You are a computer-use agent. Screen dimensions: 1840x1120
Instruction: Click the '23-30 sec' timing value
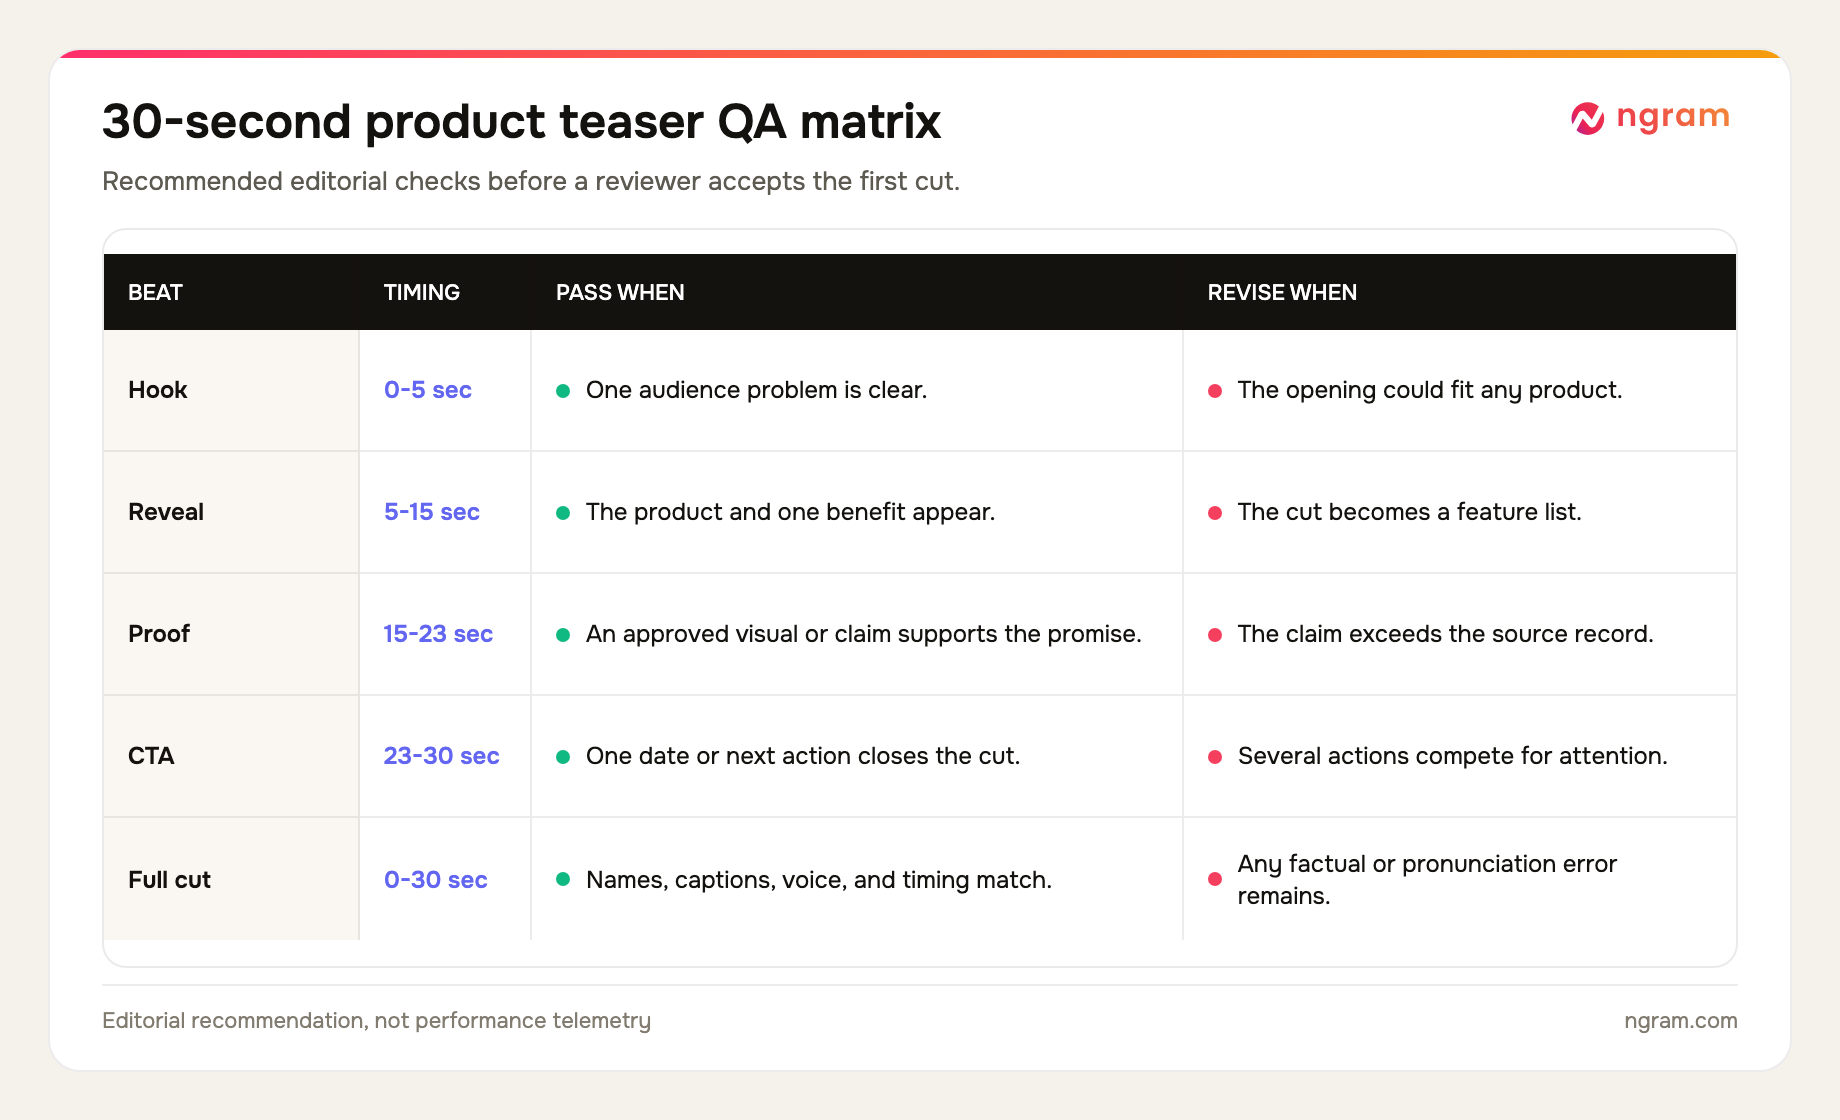click(x=441, y=756)
